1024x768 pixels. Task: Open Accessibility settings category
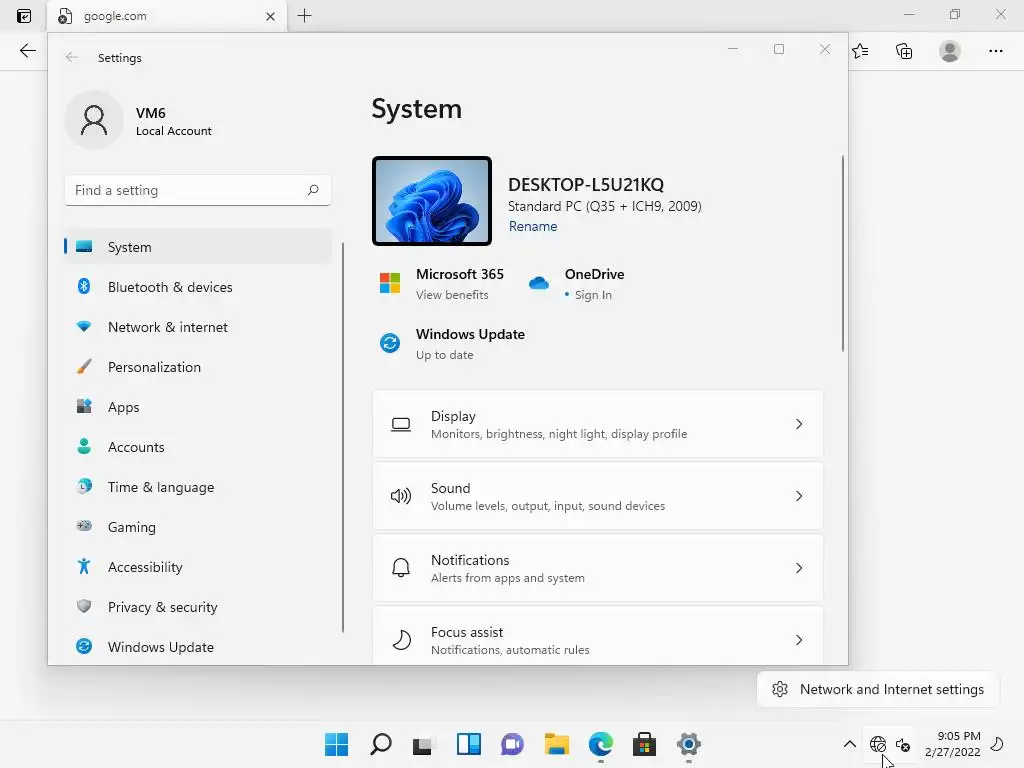[x=198, y=567]
